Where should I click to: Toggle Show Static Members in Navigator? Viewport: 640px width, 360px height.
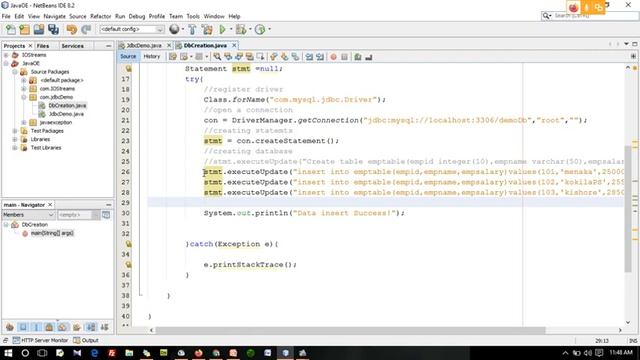click(x=36, y=327)
